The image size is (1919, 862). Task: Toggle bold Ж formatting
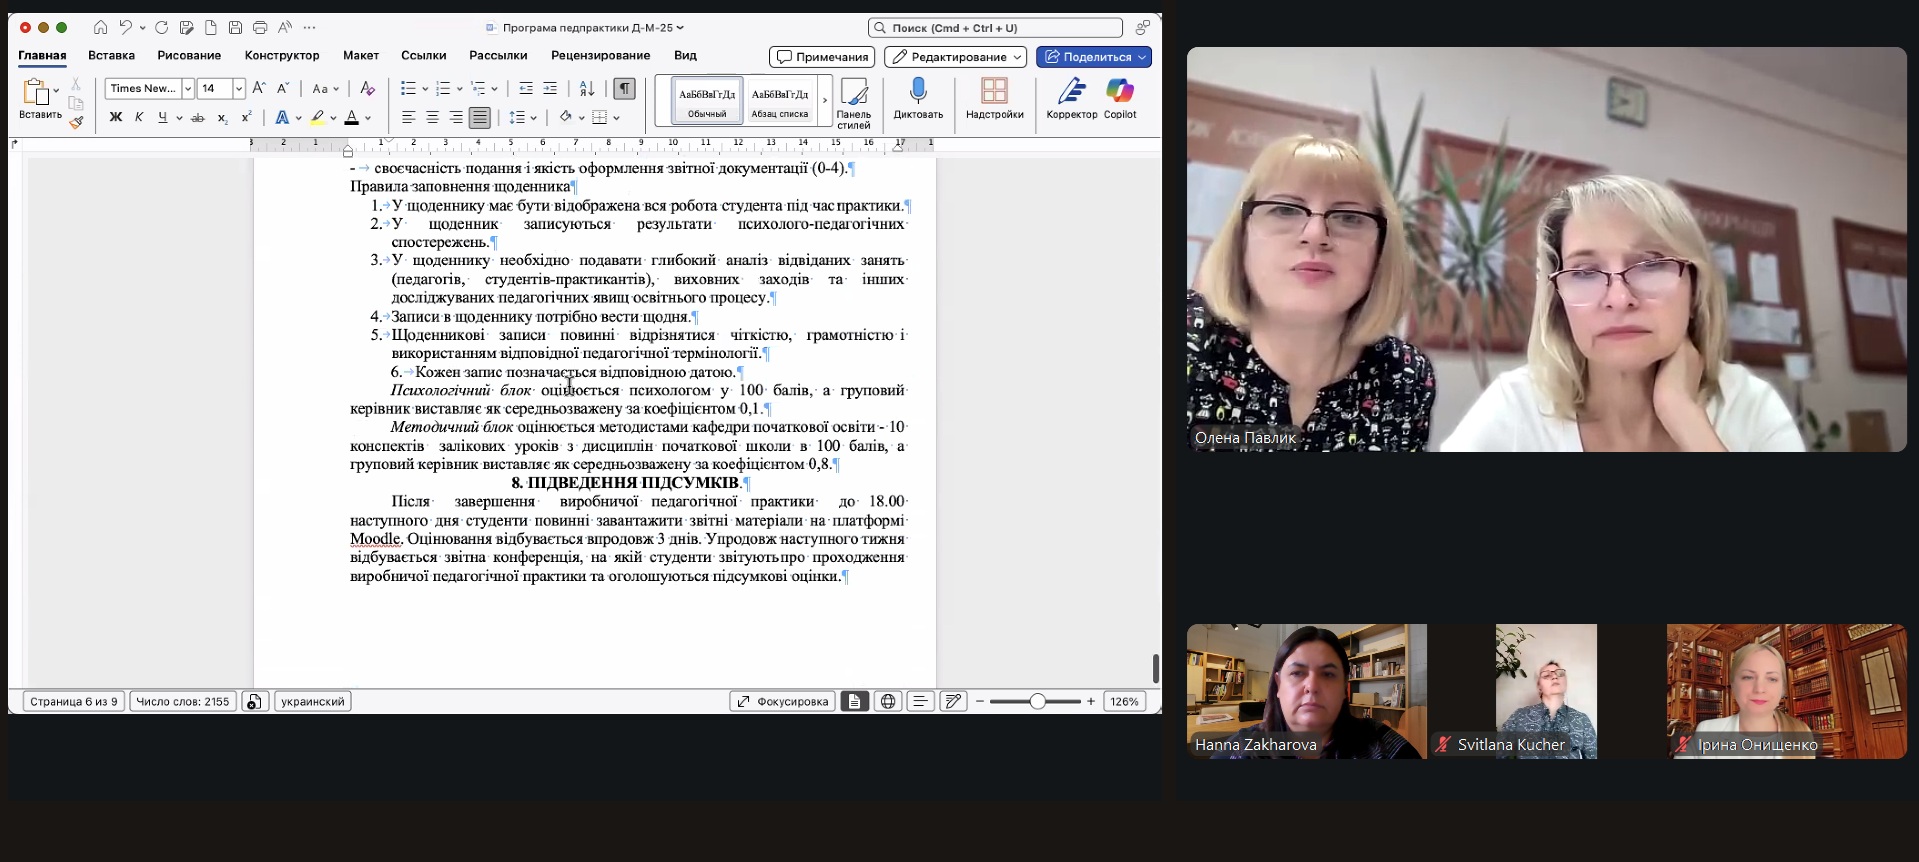(116, 118)
